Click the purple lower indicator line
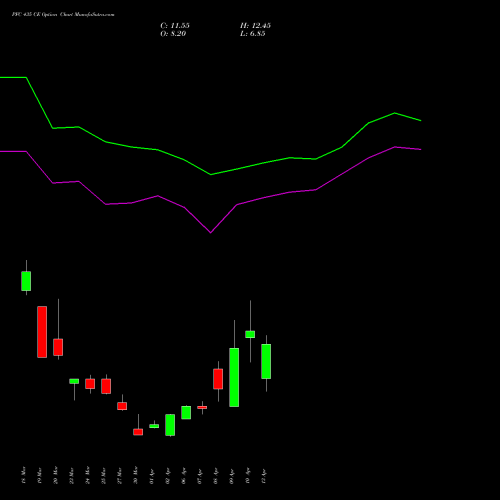Screen dimensions: 500x500 point(211,233)
